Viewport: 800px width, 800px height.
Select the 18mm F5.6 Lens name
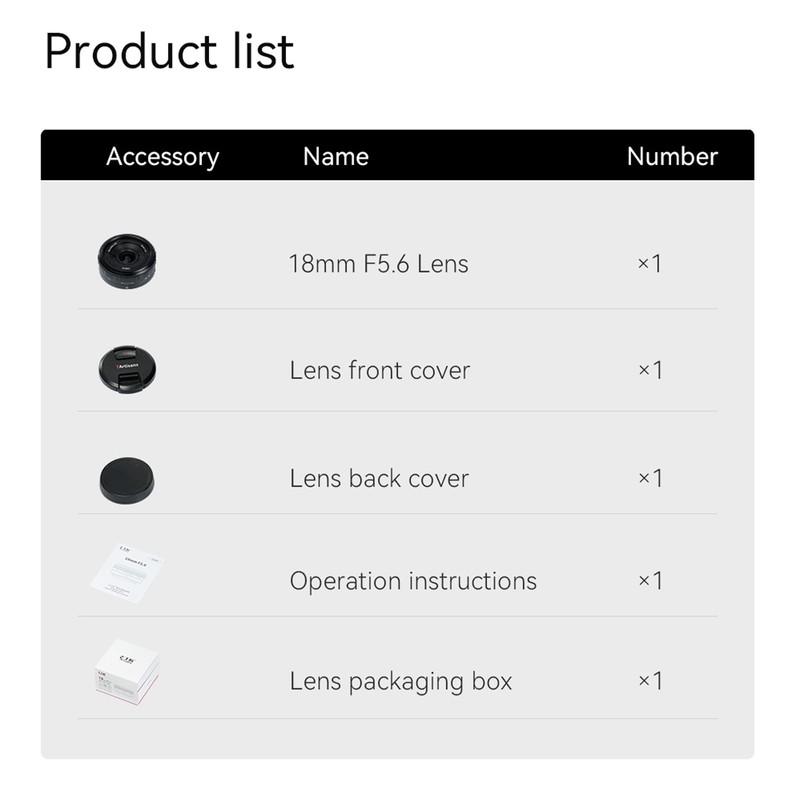378,264
